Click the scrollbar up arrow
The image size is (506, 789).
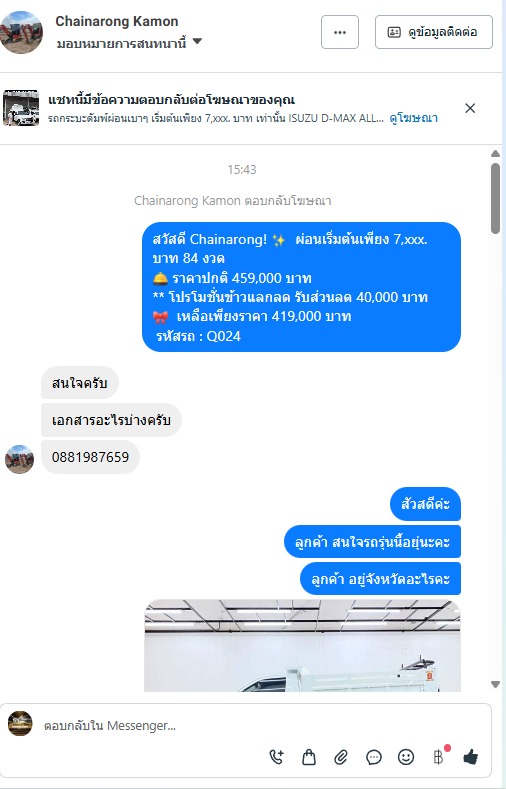(495, 153)
